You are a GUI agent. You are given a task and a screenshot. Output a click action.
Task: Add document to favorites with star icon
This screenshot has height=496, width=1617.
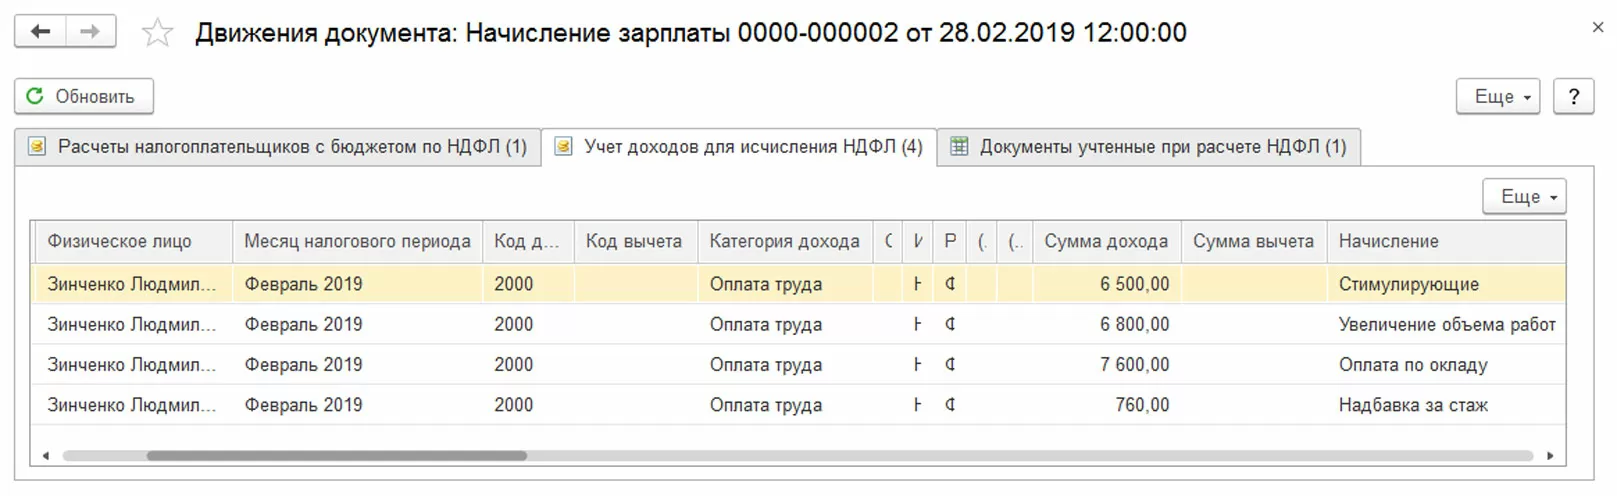(x=157, y=33)
